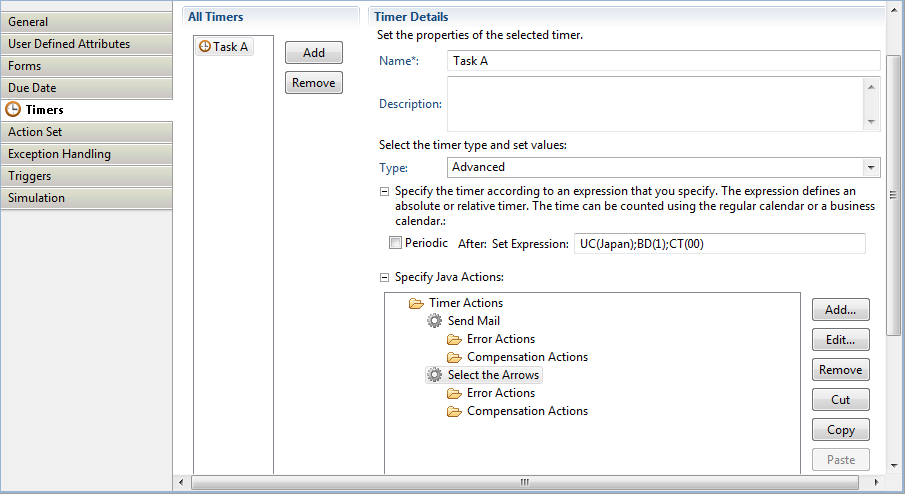
Task: Click the Set Expression input field
Action: point(719,244)
